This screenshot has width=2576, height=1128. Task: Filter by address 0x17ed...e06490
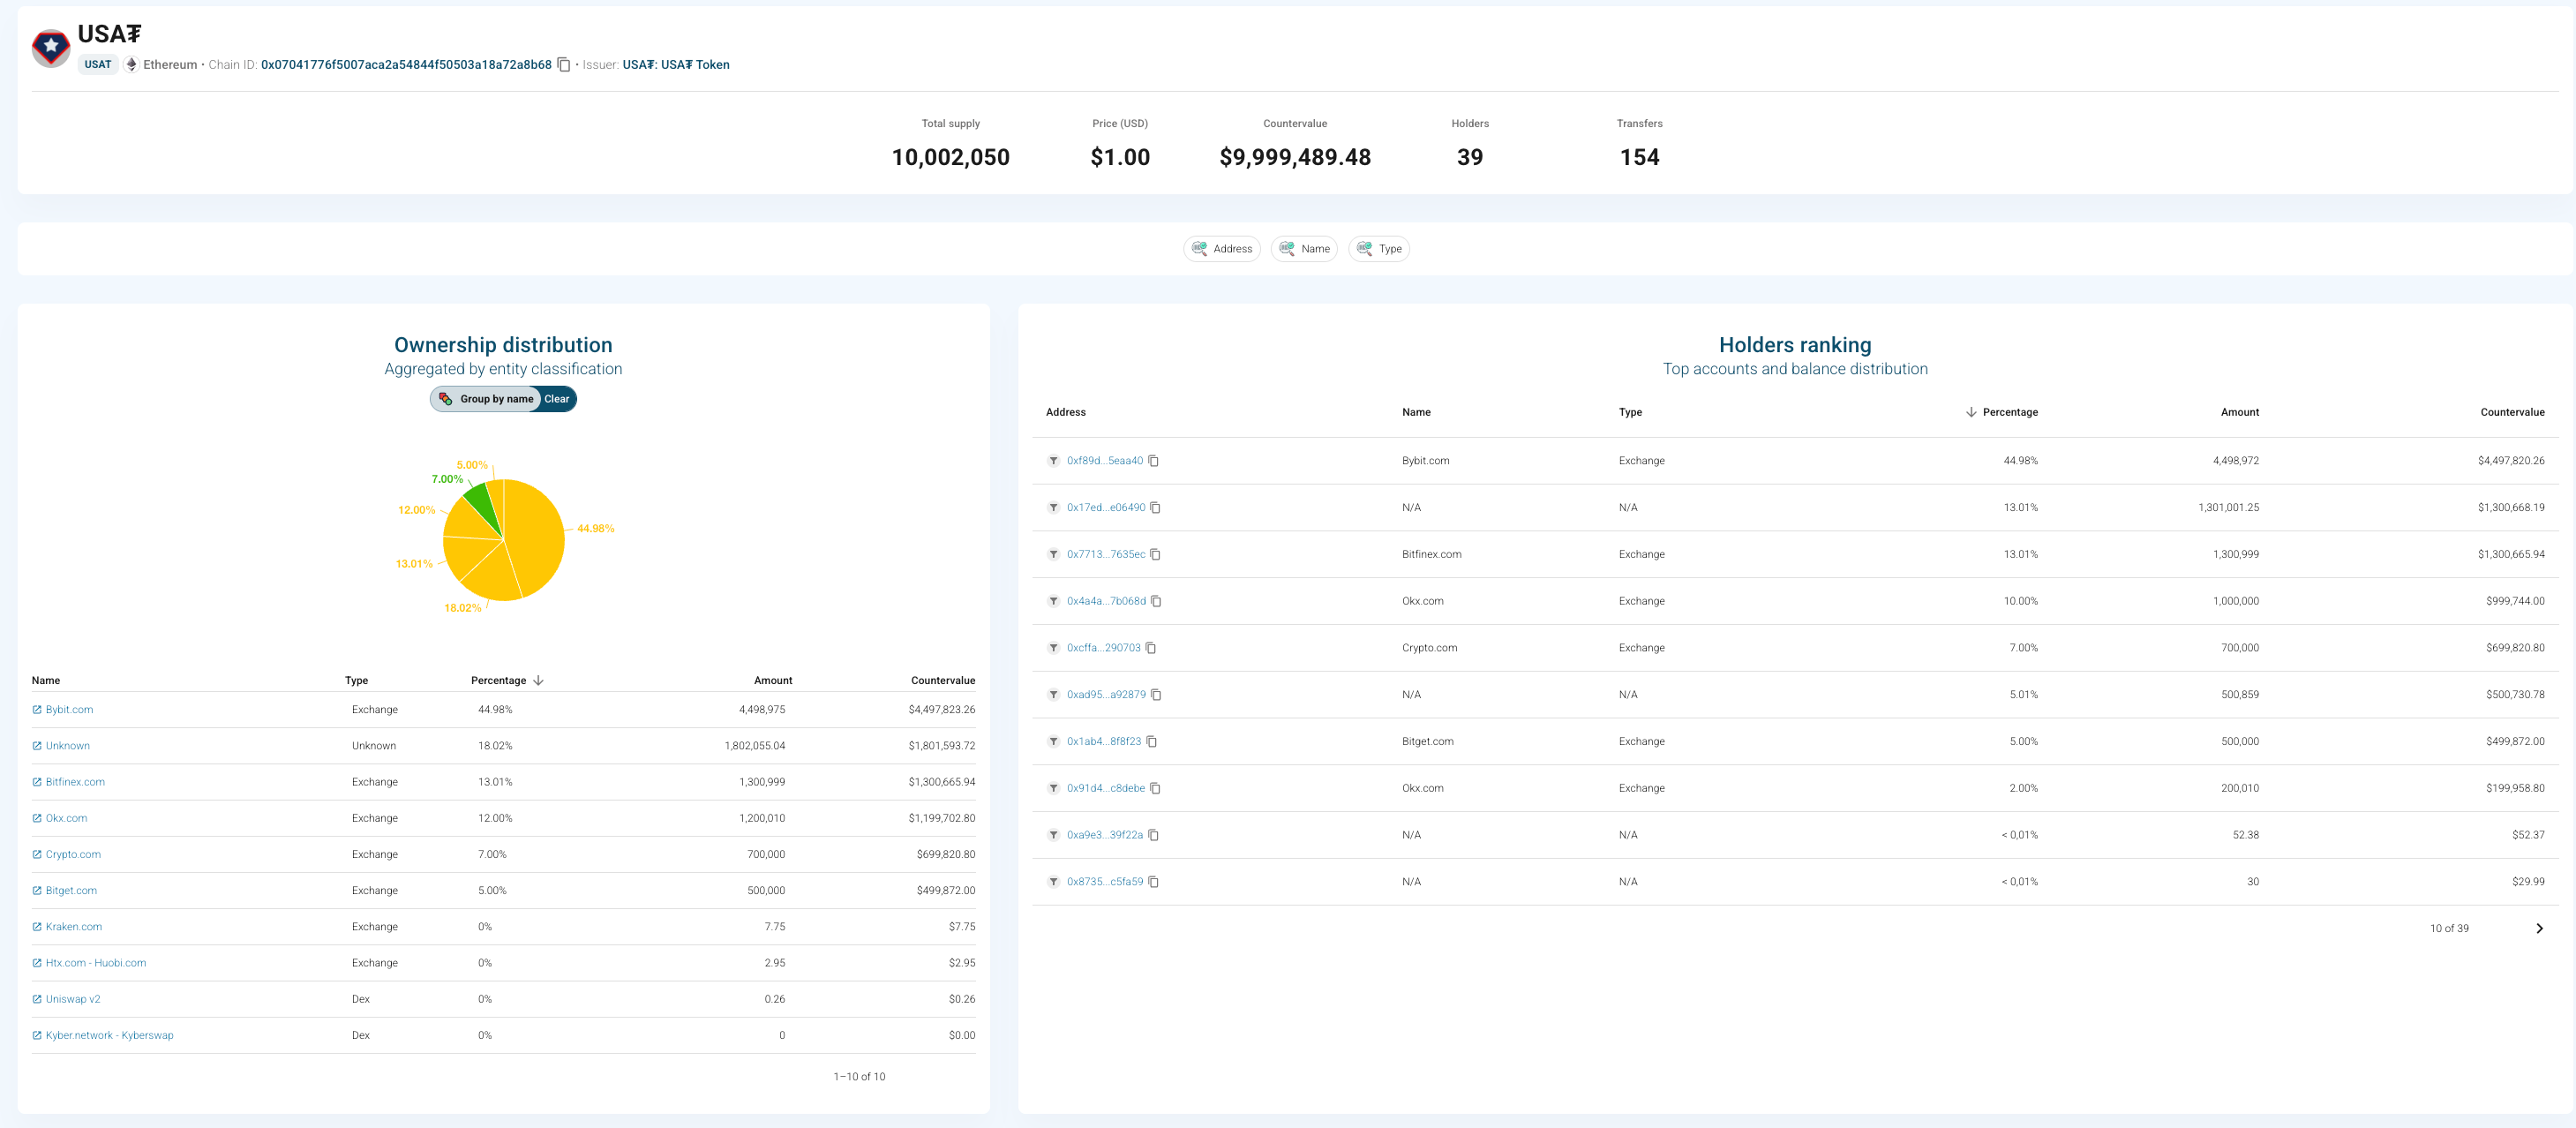[x=1053, y=508]
